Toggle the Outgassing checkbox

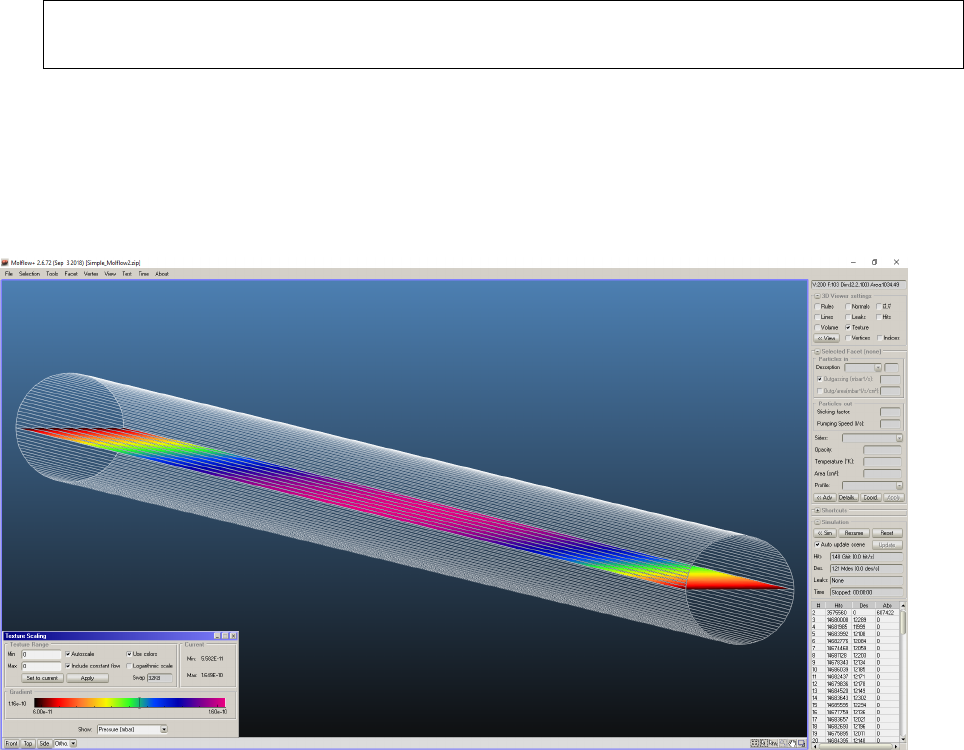tap(820, 379)
